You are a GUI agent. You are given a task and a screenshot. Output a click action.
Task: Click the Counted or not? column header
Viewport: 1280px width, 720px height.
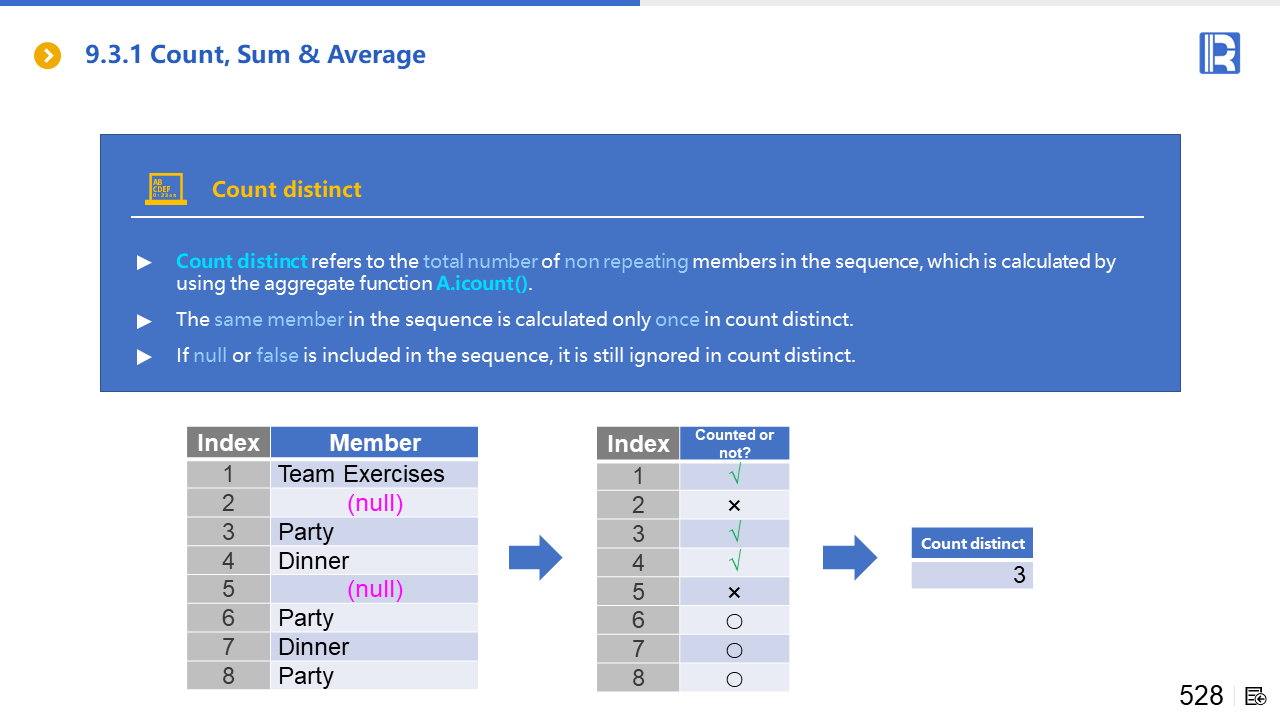coord(734,443)
